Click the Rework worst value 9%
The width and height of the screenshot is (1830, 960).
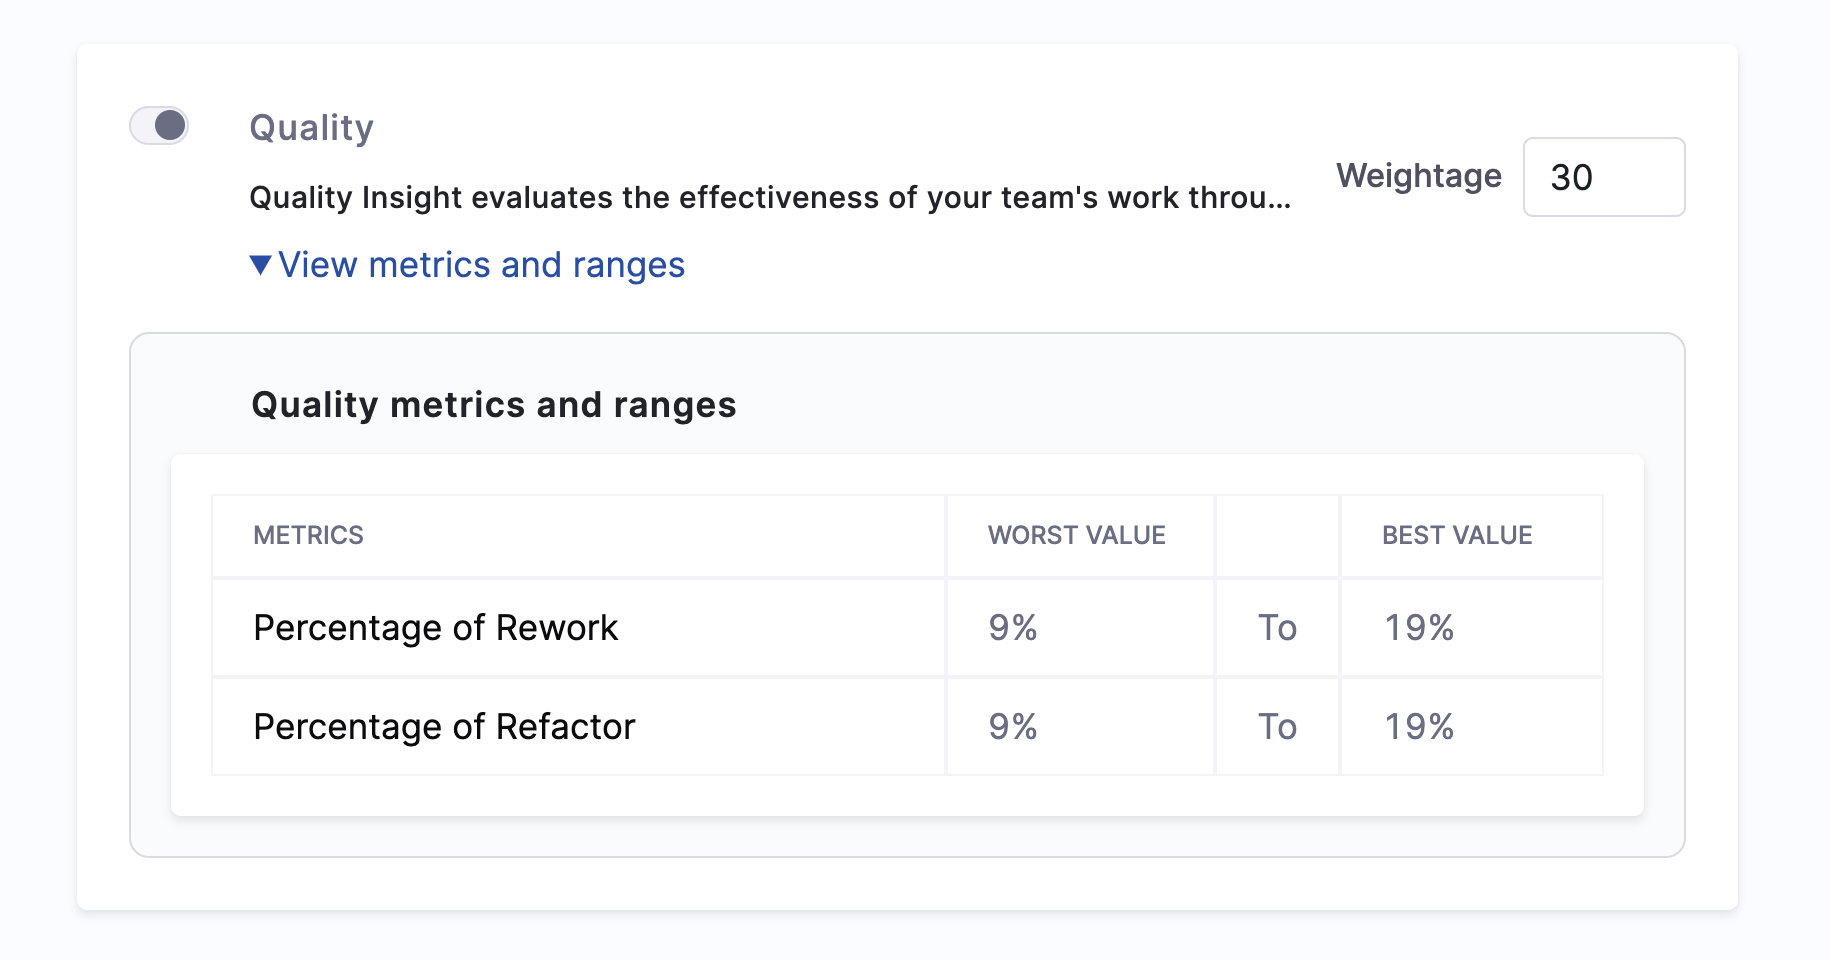click(1012, 628)
